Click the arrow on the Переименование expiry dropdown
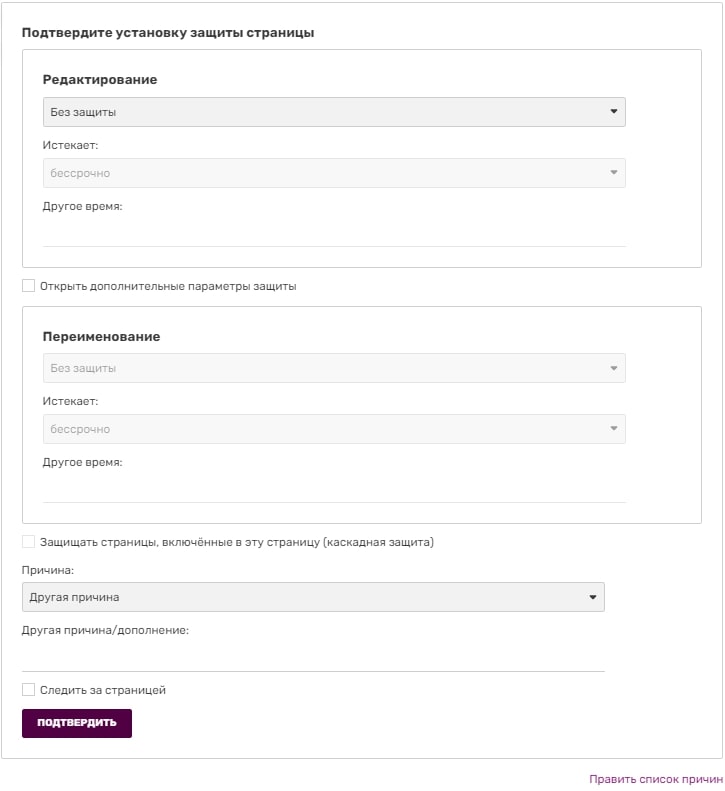 click(614, 429)
